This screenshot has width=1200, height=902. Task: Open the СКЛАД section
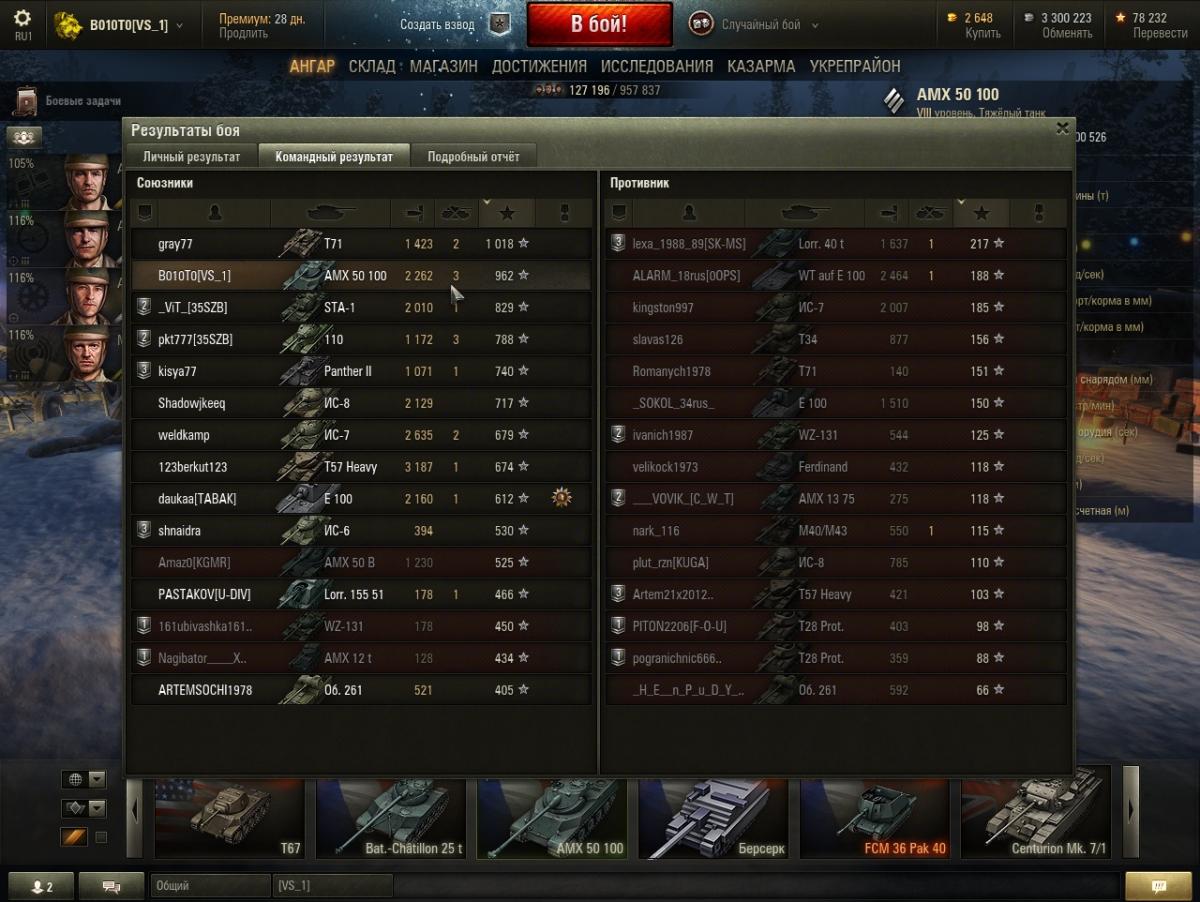click(x=372, y=66)
